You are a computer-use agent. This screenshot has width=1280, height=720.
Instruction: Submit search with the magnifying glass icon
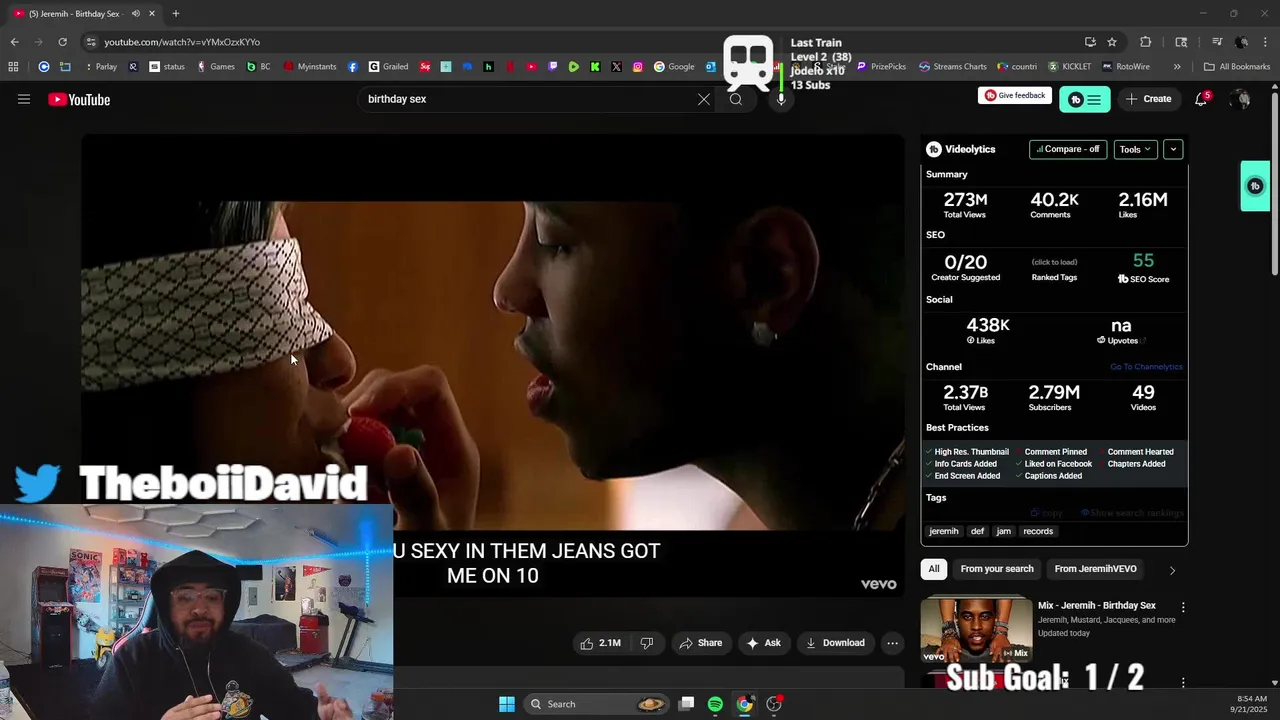(x=736, y=99)
